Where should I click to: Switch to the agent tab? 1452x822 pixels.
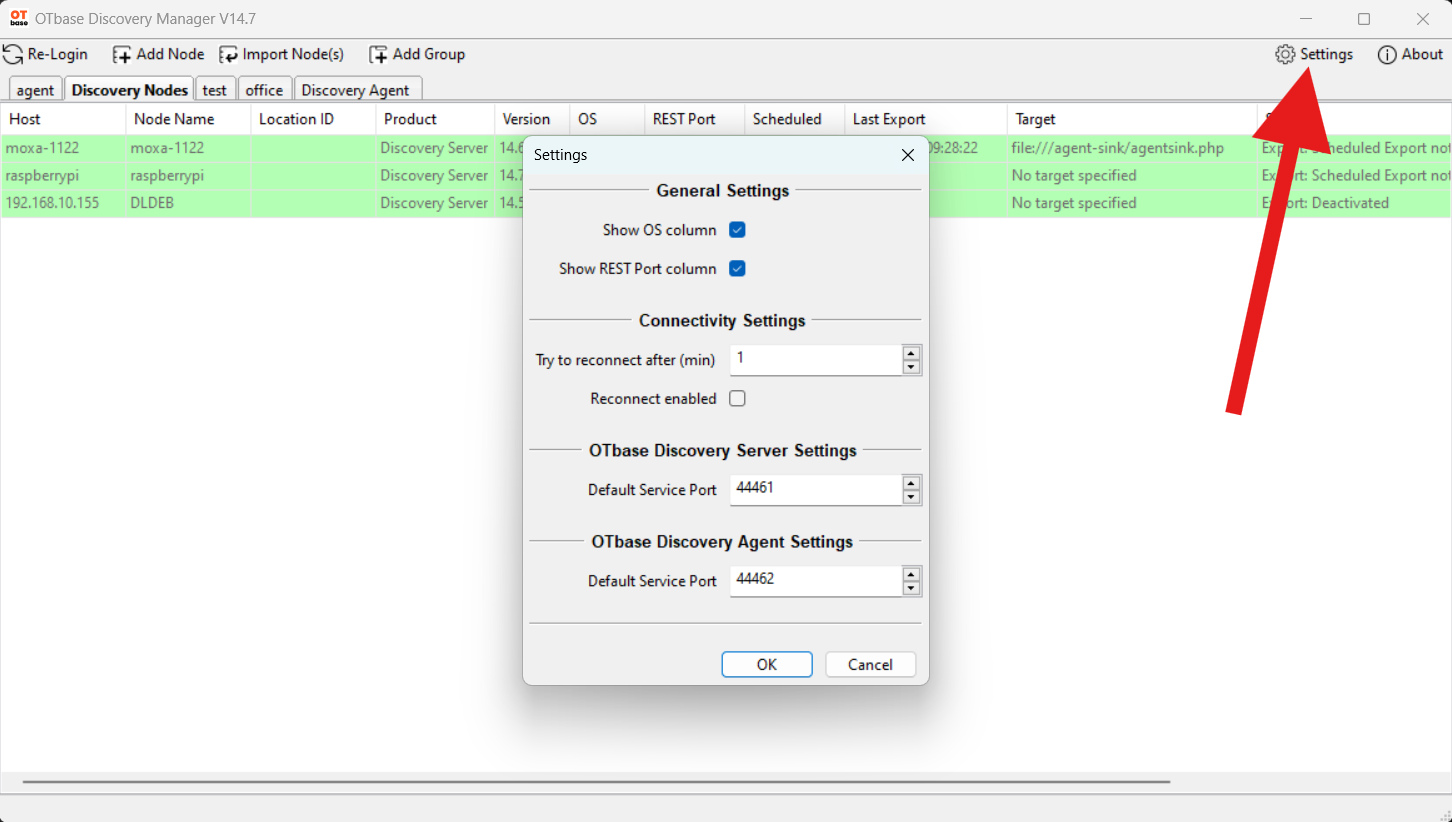pos(35,90)
